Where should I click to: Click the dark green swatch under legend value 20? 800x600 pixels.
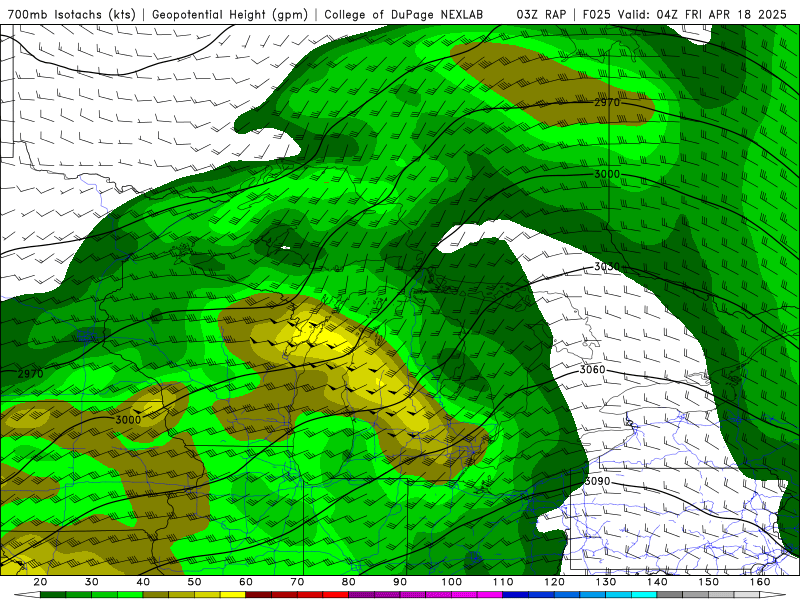(x=53, y=595)
